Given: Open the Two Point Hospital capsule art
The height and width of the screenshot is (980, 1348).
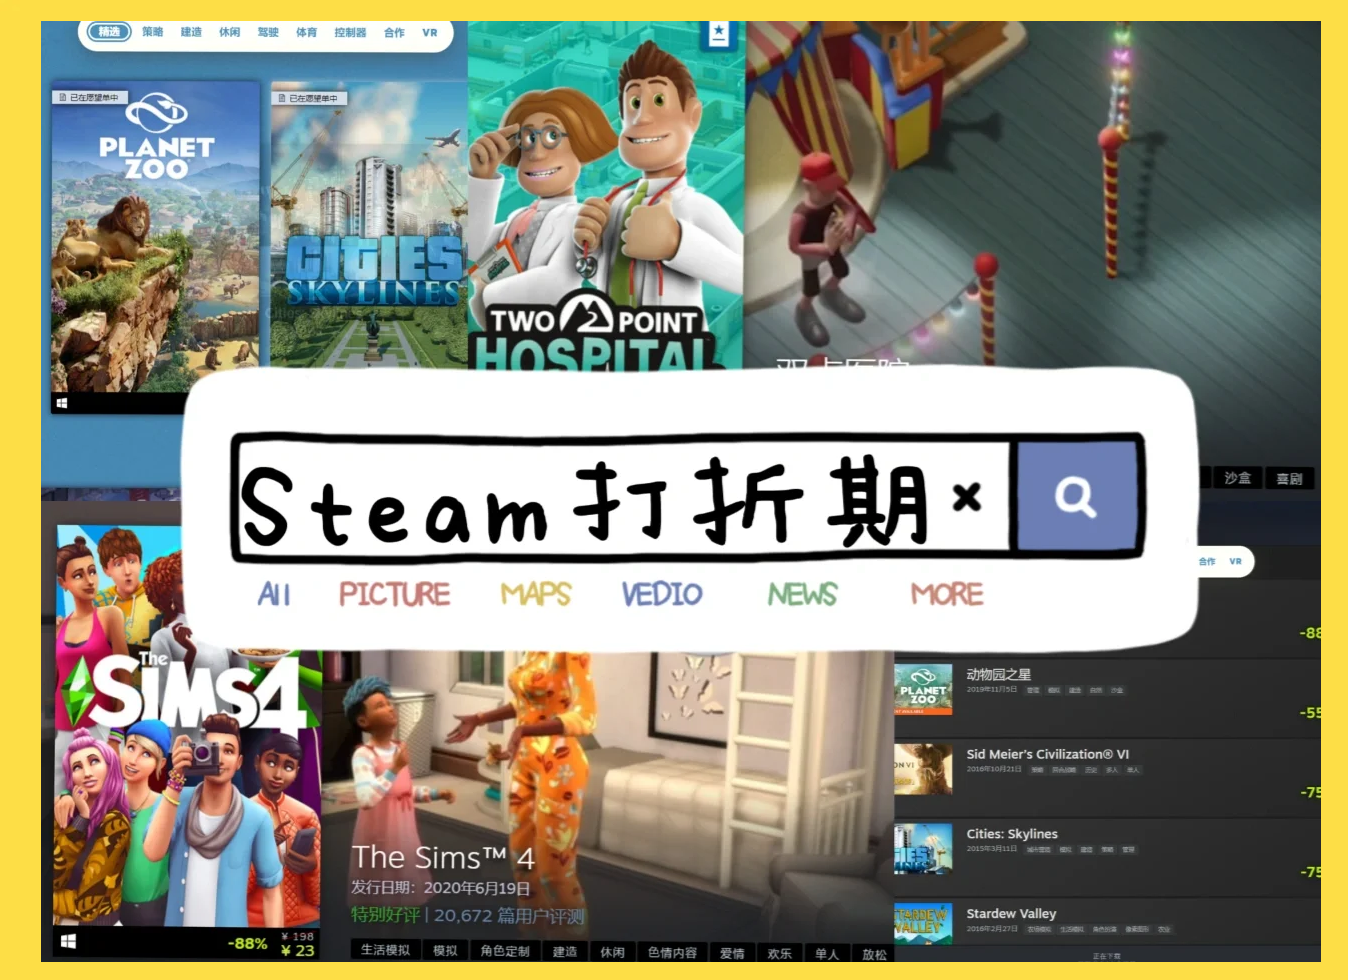Looking at the screenshot, I should pos(606,196).
